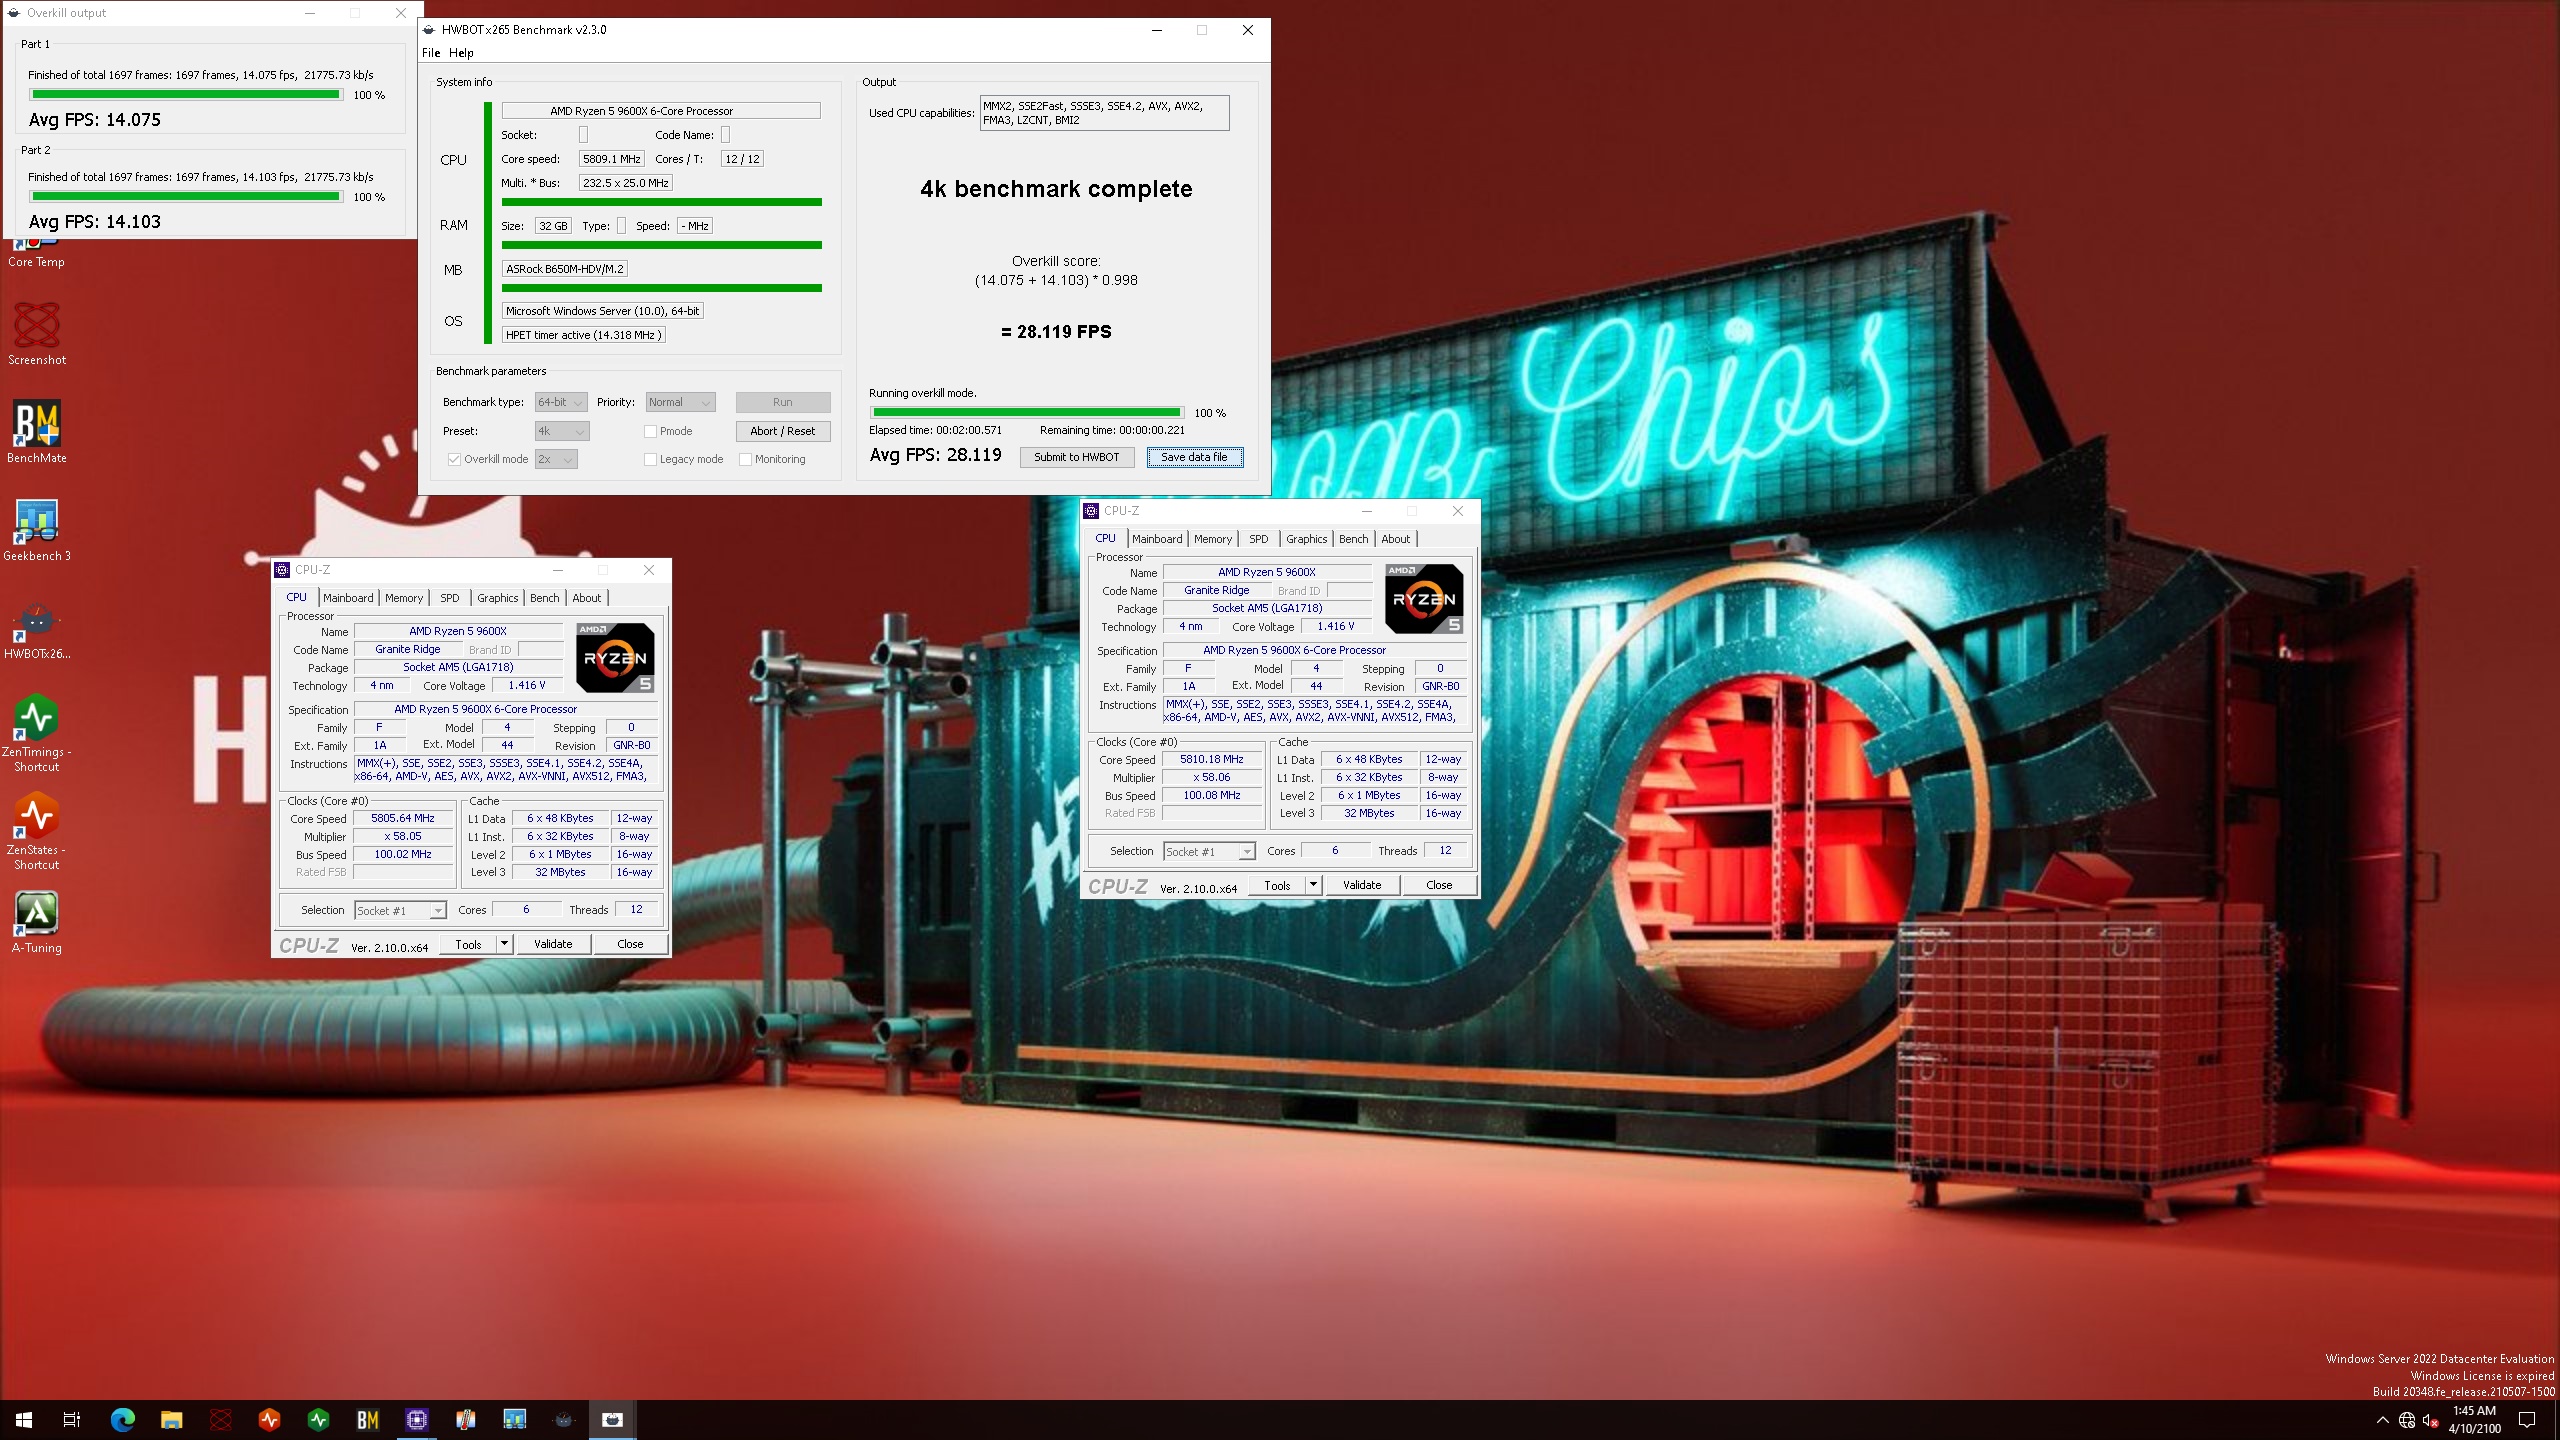The image size is (2560, 1440).
Task: Click the Part 2 progress bar
Action: (x=186, y=197)
